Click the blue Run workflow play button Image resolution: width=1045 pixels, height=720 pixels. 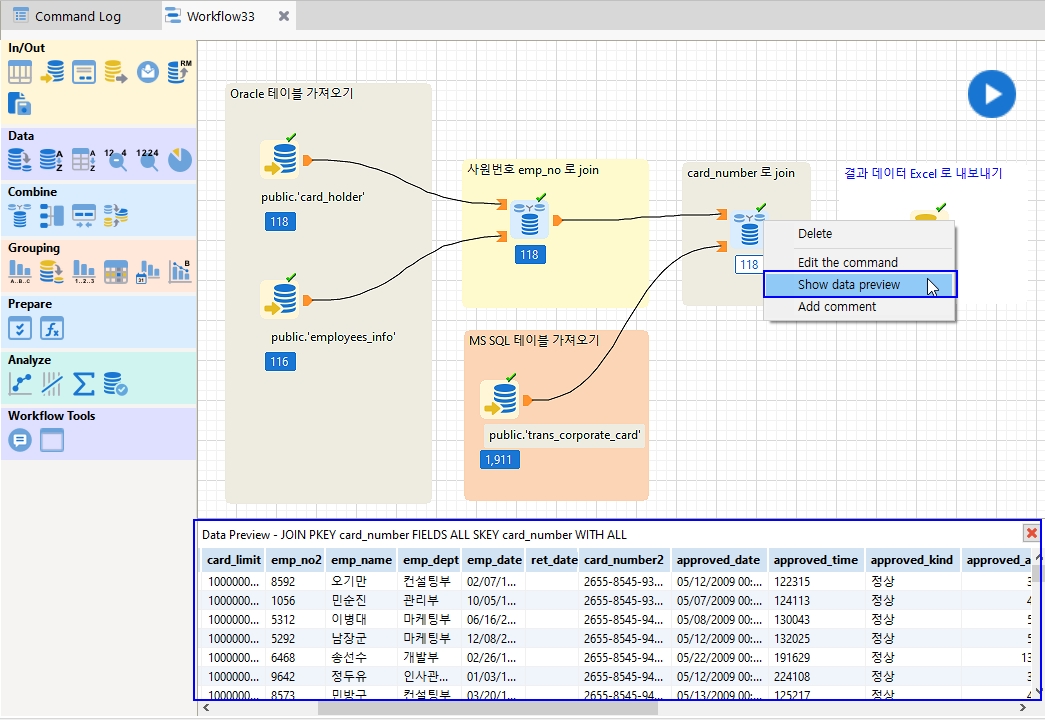click(x=991, y=95)
